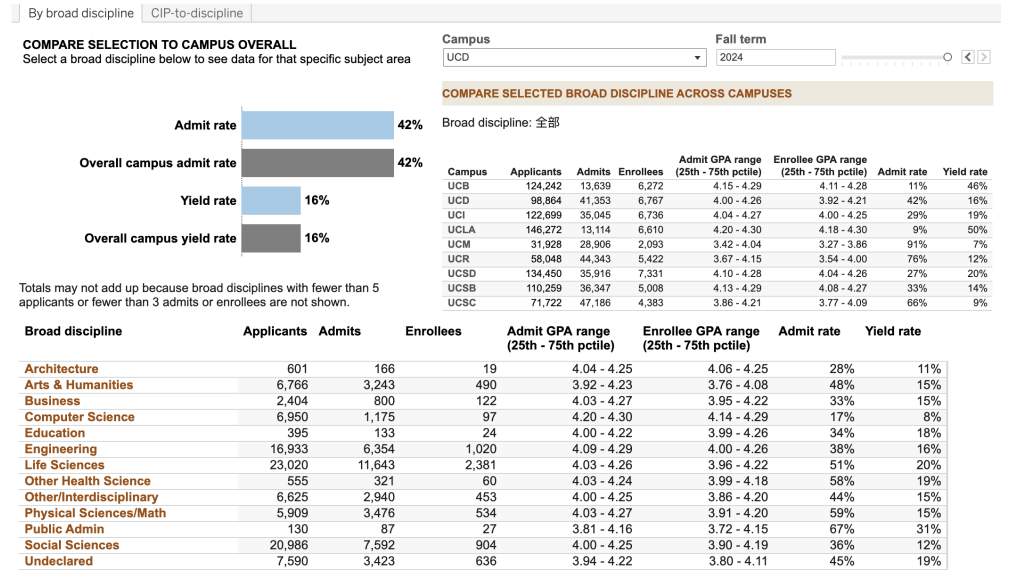Click the next fall term arrow
Viewport: 1021px width, 574px height.
[x=984, y=58]
